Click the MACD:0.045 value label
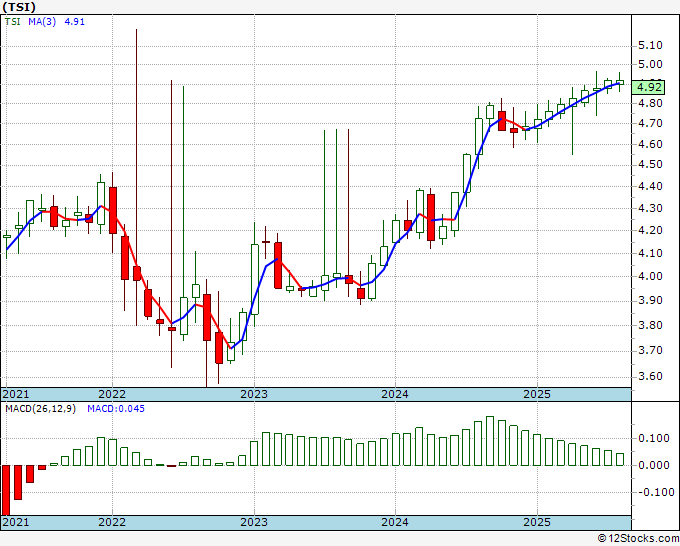The width and height of the screenshot is (680, 546). pos(116,409)
